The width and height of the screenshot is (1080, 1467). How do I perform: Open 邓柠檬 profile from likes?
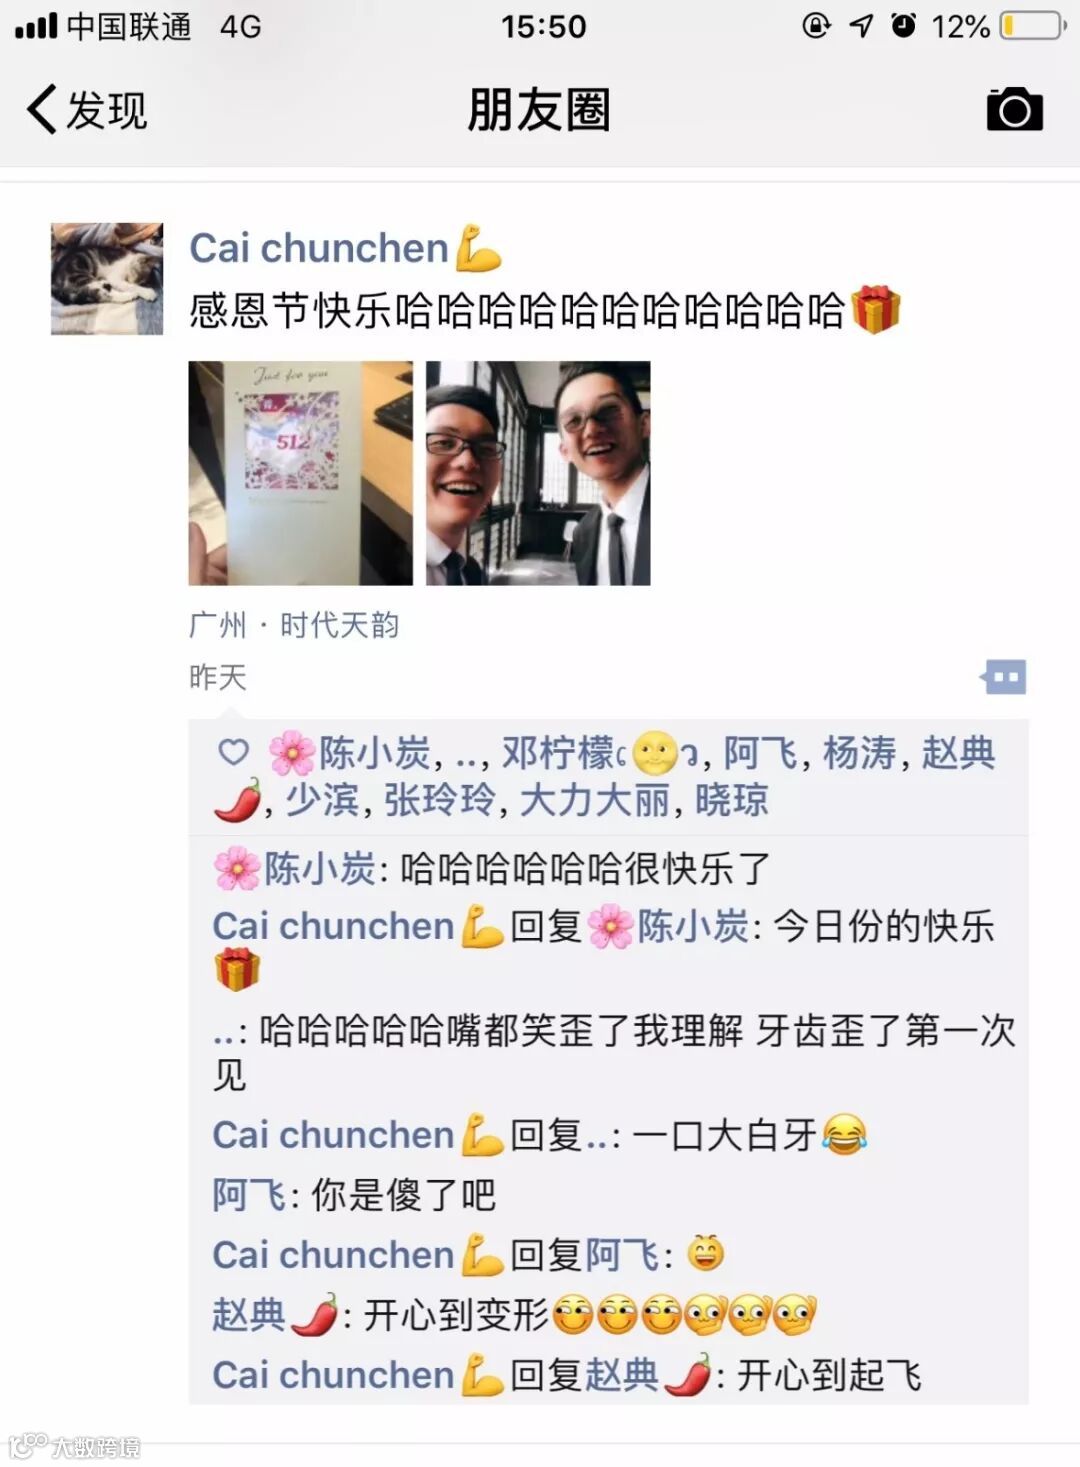coord(600,753)
